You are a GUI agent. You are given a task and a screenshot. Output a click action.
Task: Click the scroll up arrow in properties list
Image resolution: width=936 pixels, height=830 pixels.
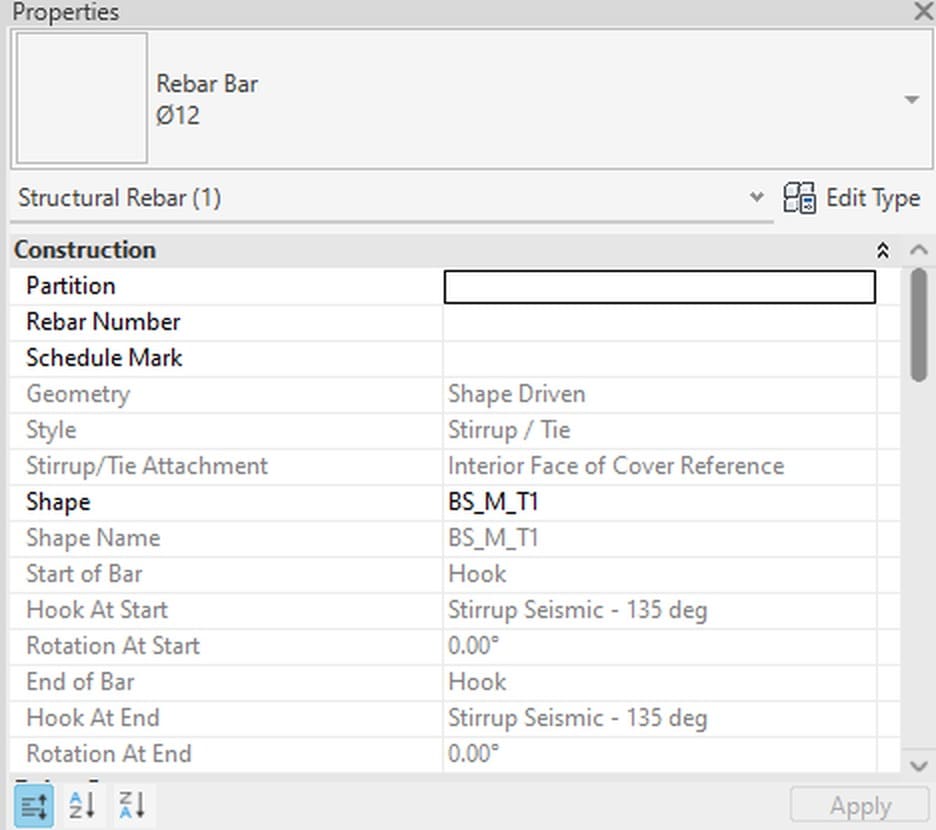[919, 250]
